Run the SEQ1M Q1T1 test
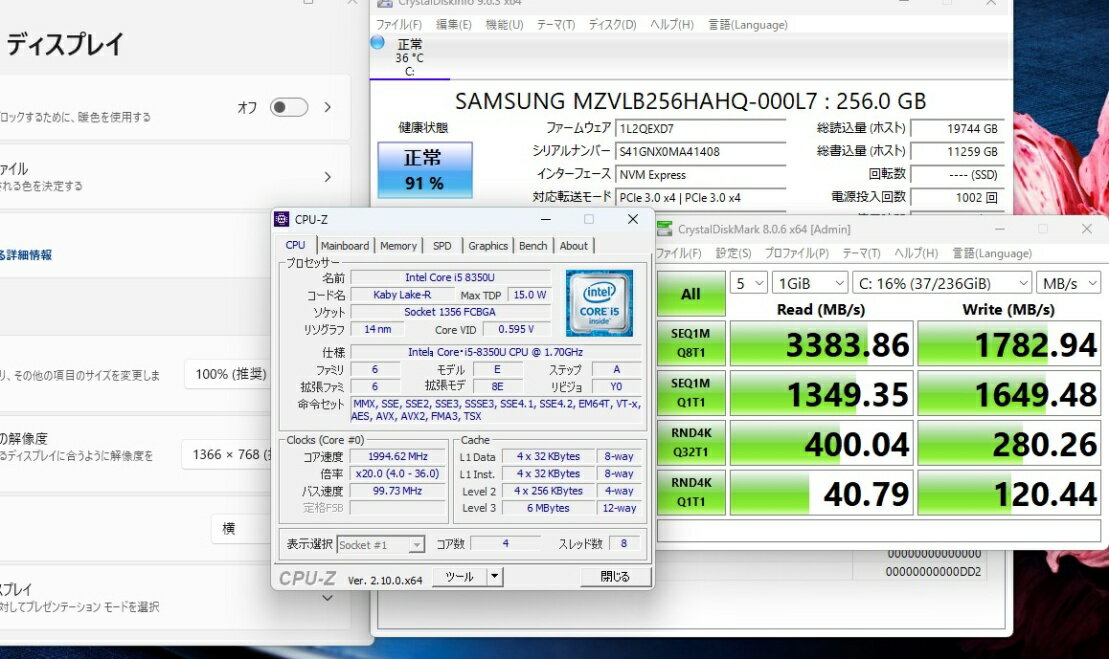The height and width of the screenshot is (659, 1109). (691, 392)
